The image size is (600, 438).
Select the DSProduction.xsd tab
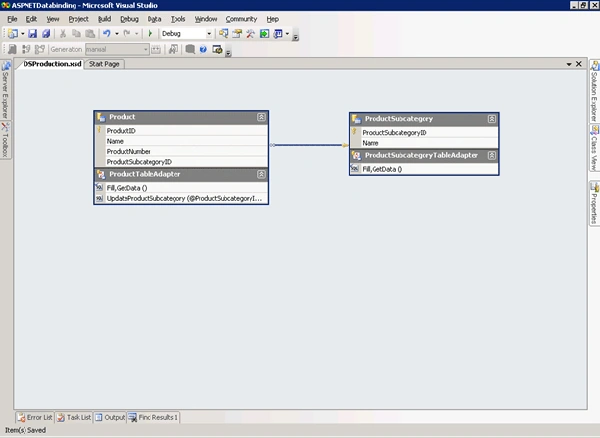(51, 64)
